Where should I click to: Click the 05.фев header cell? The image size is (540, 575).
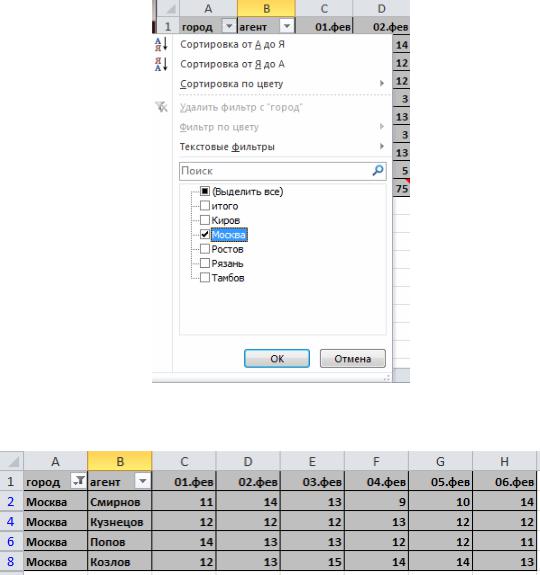point(440,481)
